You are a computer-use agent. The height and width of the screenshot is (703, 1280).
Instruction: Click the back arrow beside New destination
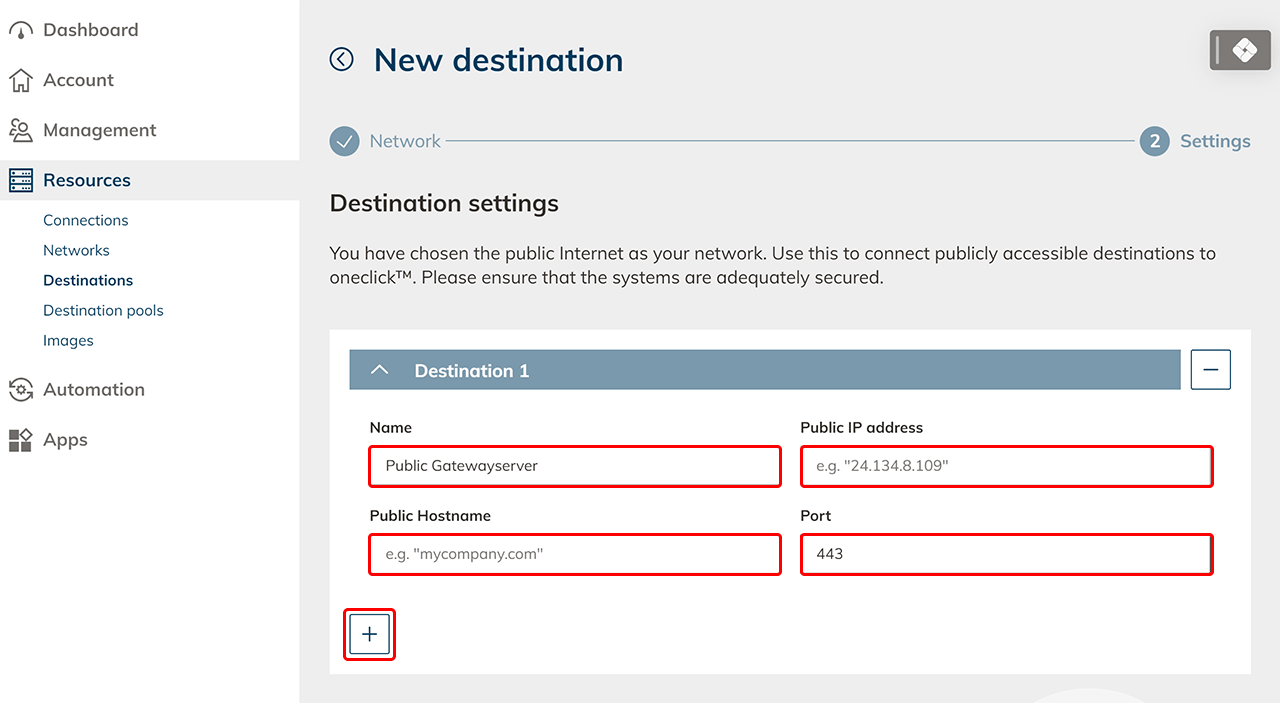pos(342,60)
